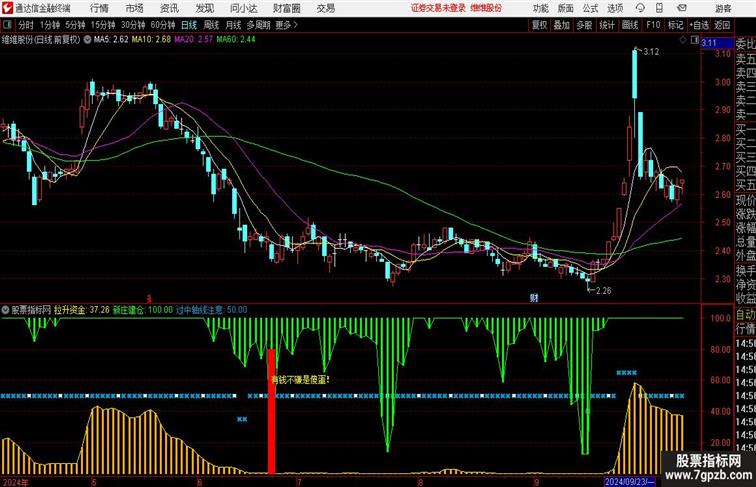Click the 3.12 high price marker
Viewport: 756px width, 487px height.
point(650,52)
